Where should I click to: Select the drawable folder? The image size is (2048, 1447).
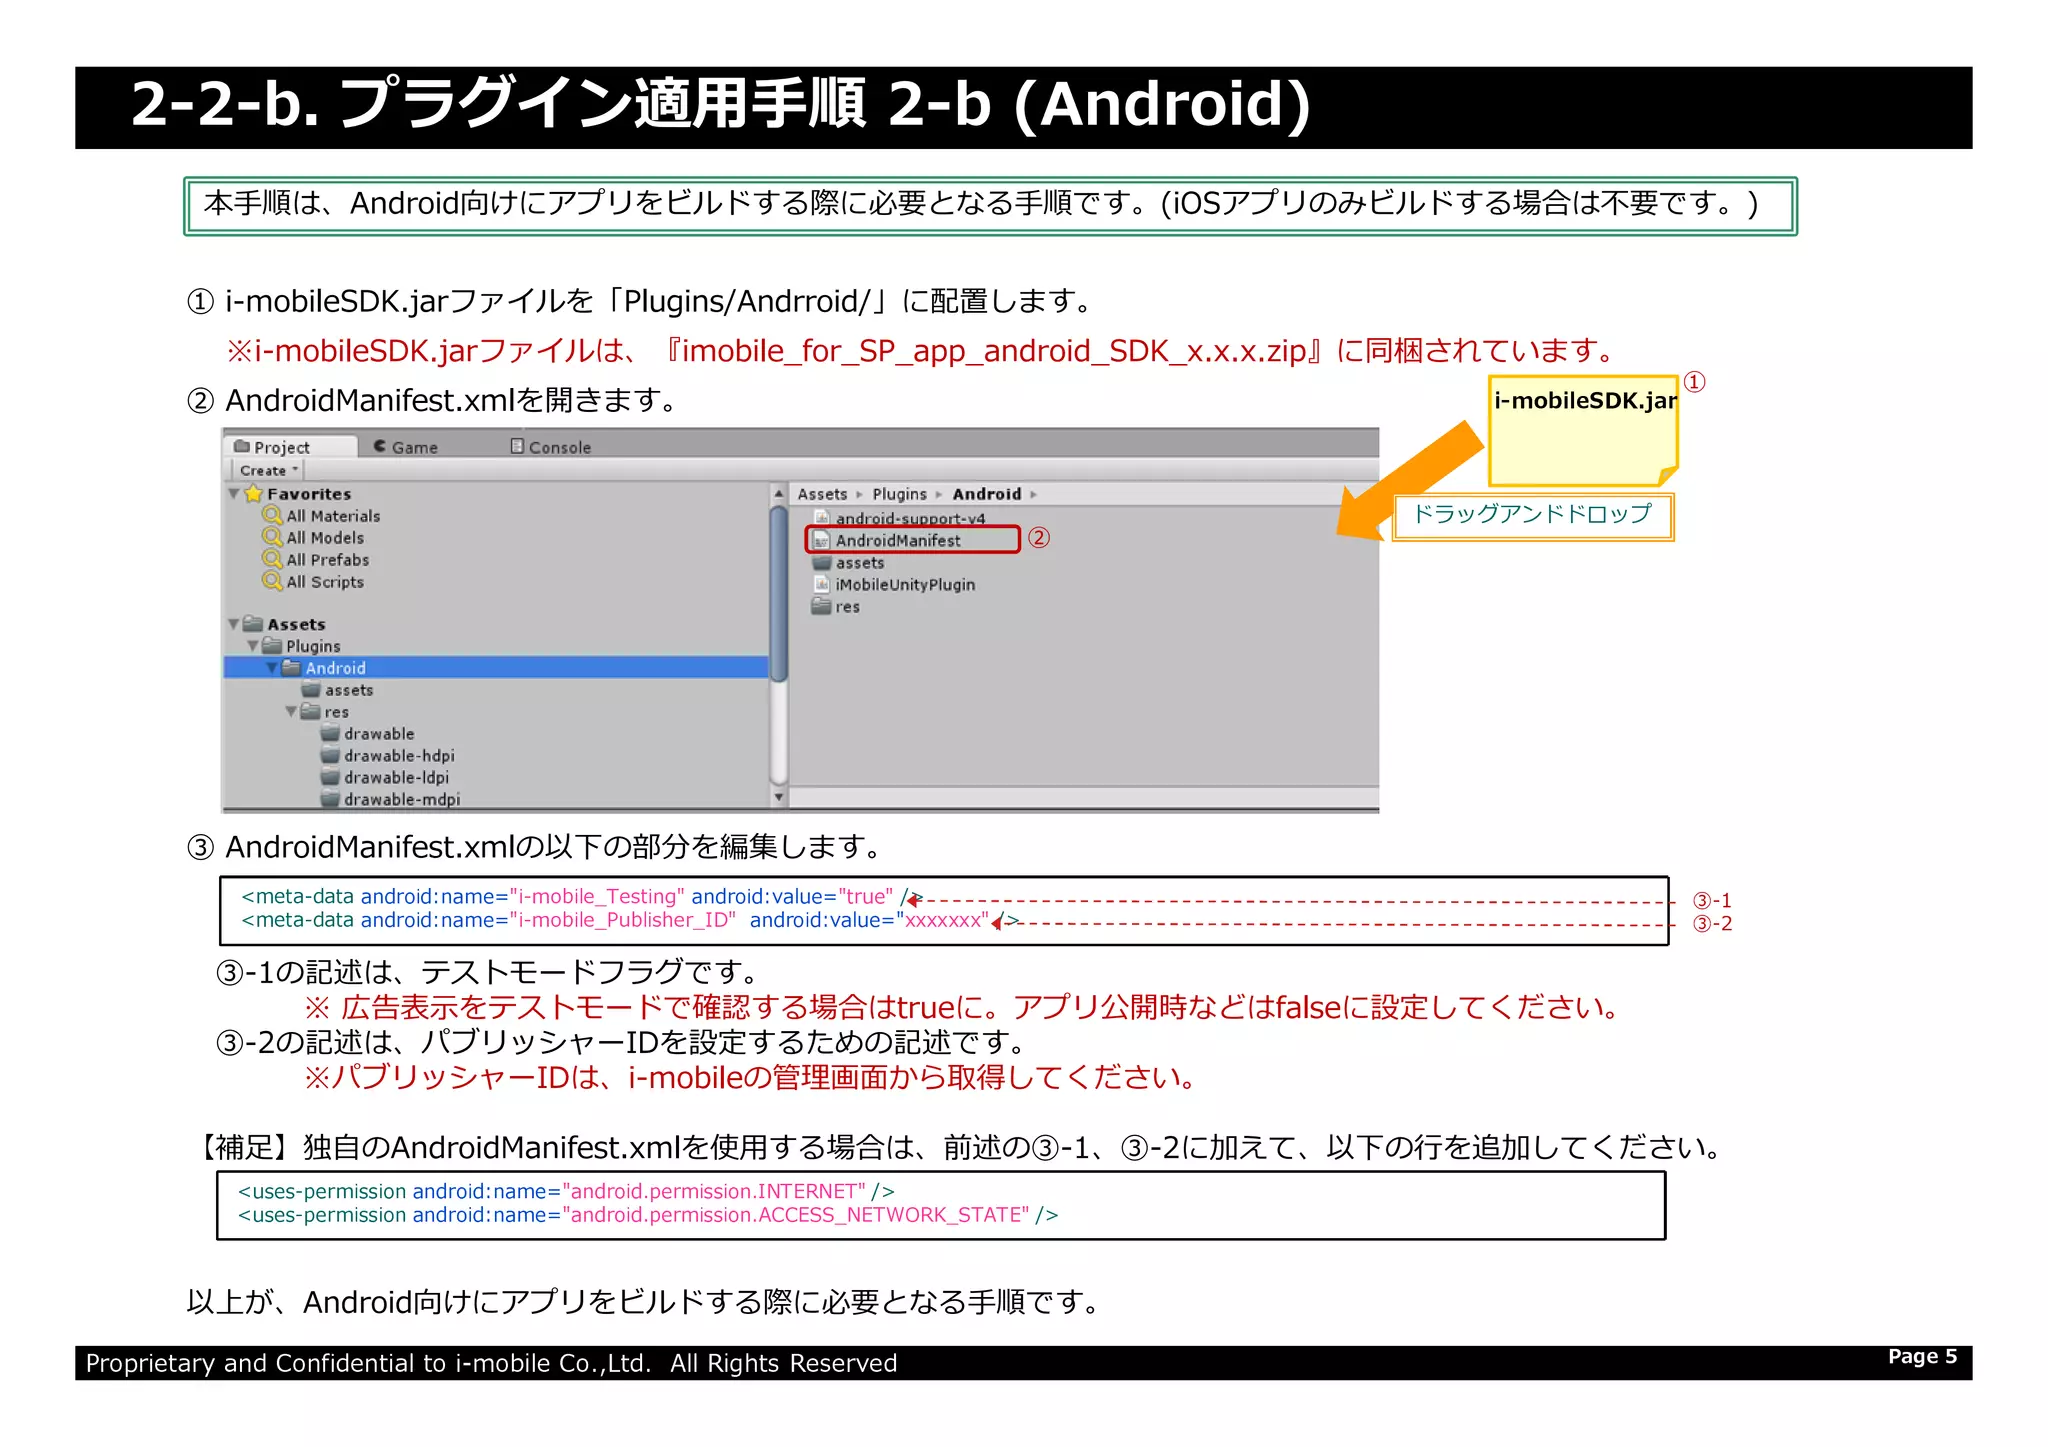pos(379,734)
